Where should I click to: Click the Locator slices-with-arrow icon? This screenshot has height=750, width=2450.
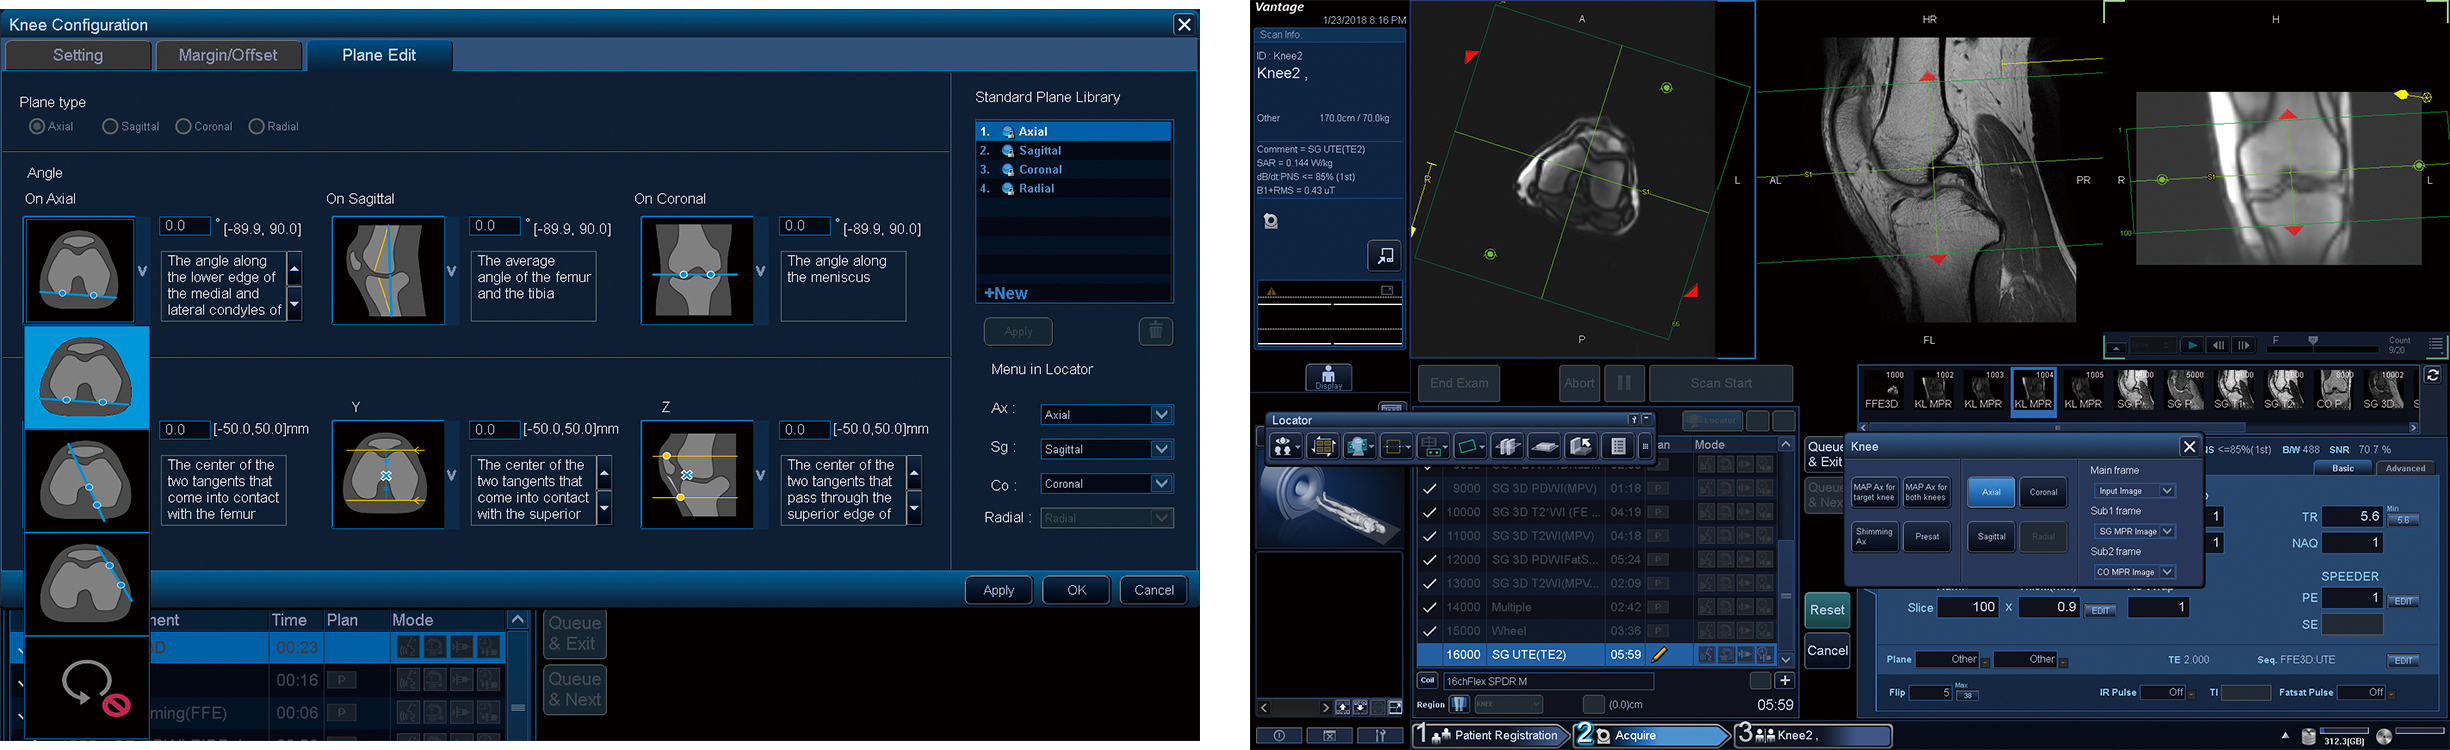point(1581,447)
